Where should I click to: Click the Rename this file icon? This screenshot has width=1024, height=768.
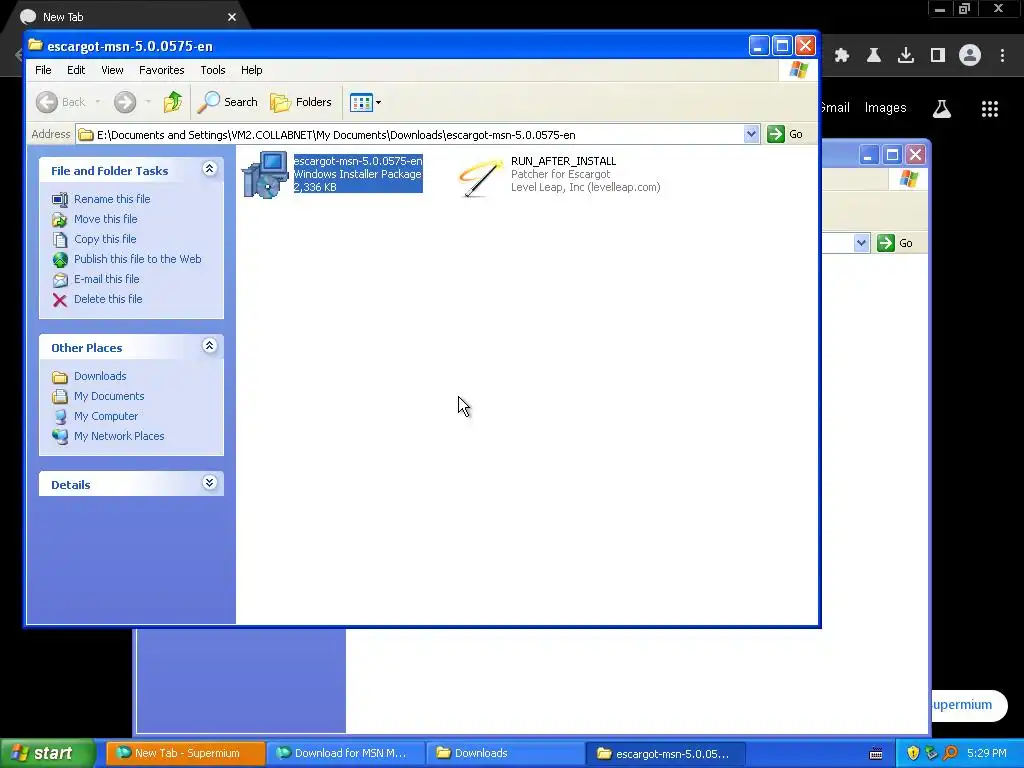[x=60, y=199]
